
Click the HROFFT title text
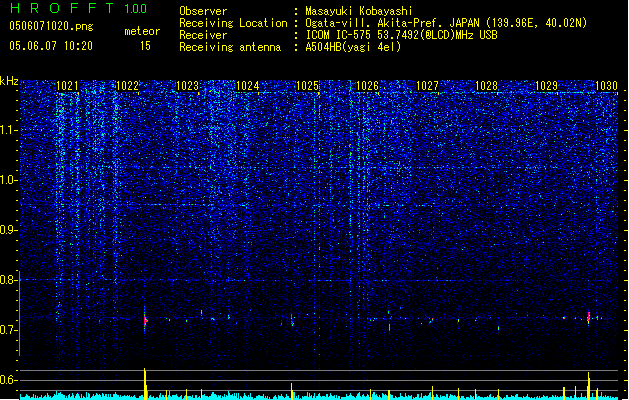tap(62, 8)
